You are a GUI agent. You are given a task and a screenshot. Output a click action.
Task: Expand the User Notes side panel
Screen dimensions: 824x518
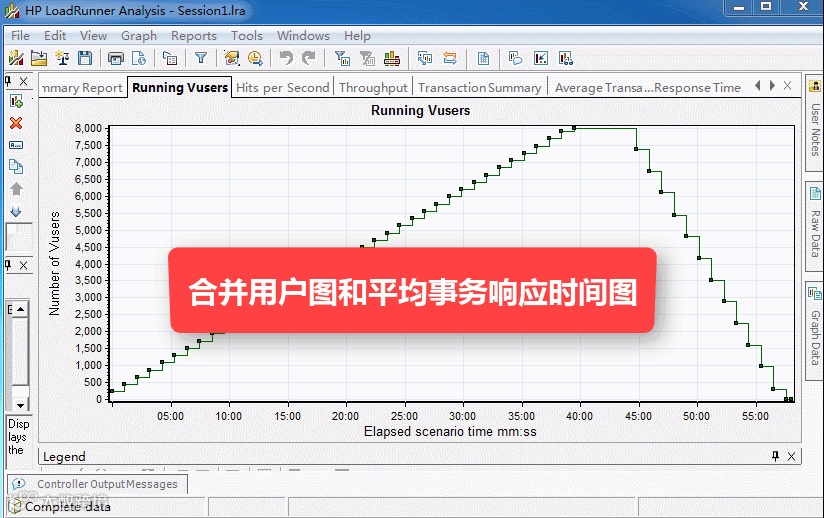[x=815, y=123]
